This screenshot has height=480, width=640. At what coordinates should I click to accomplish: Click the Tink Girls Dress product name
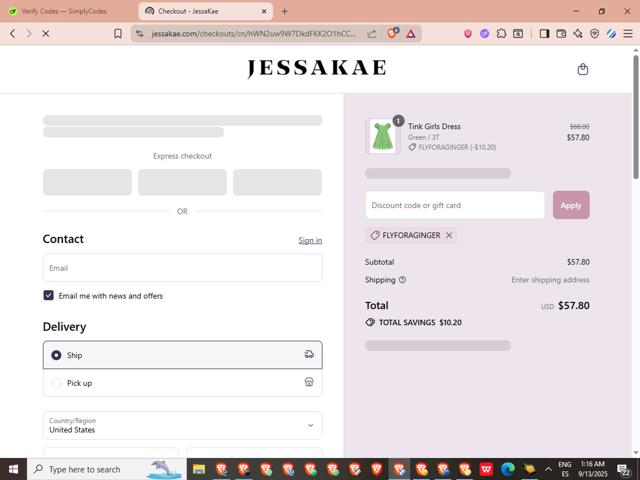pos(434,126)
